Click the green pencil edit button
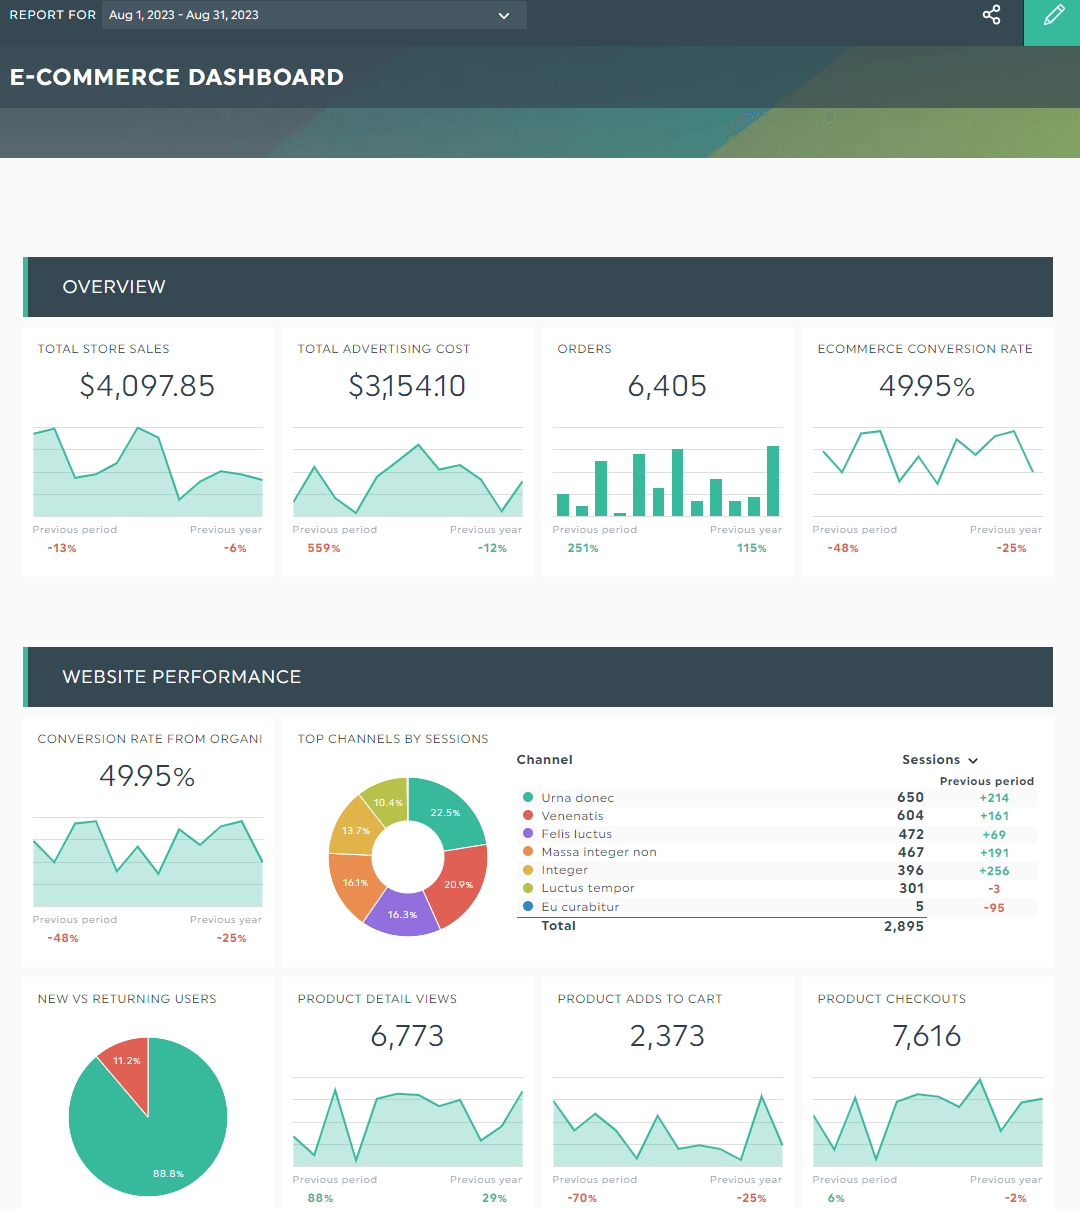 coord(1053,16)
